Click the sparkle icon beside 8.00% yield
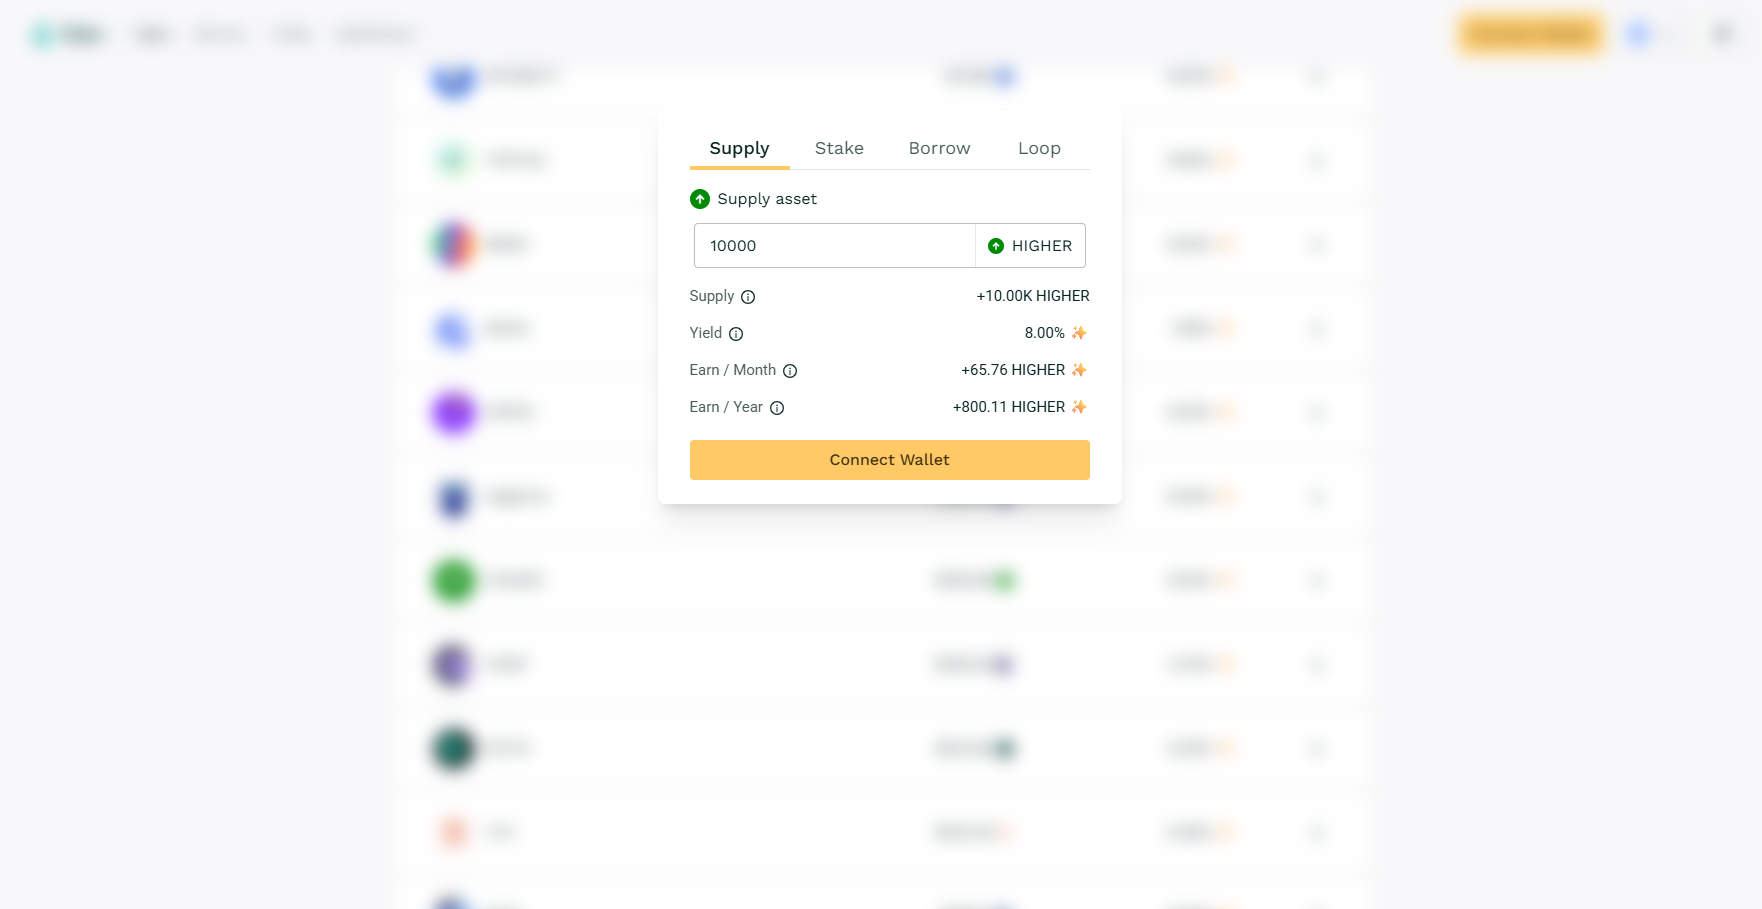The height and width of the screenshot is (909, 1762). (1079, 333)
